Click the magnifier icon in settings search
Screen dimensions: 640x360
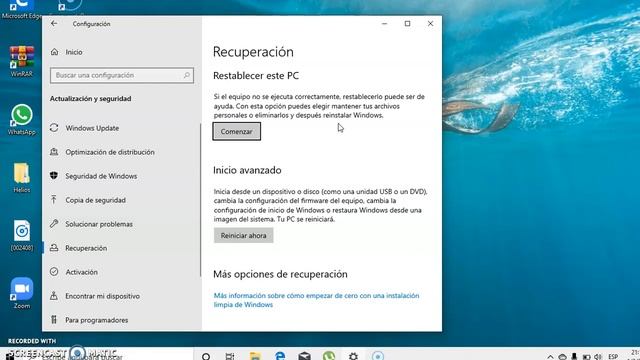(x=187, y=75)
